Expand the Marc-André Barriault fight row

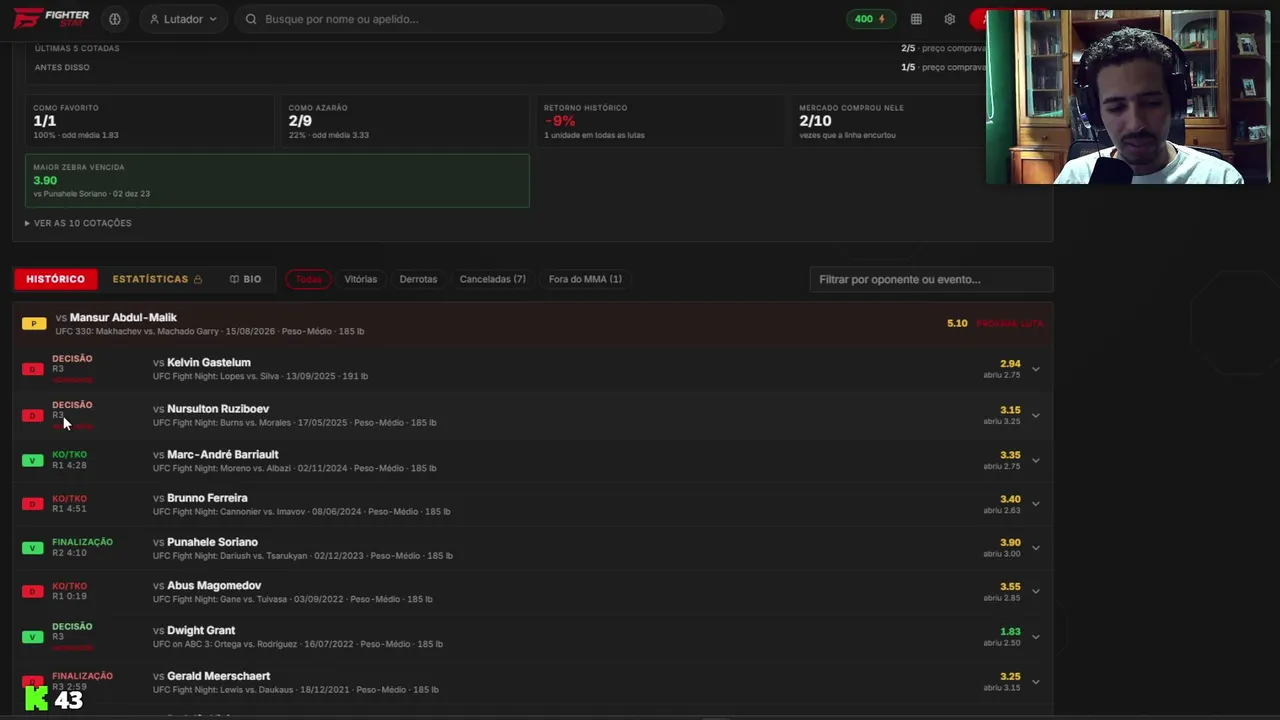tap(1036, 460)
